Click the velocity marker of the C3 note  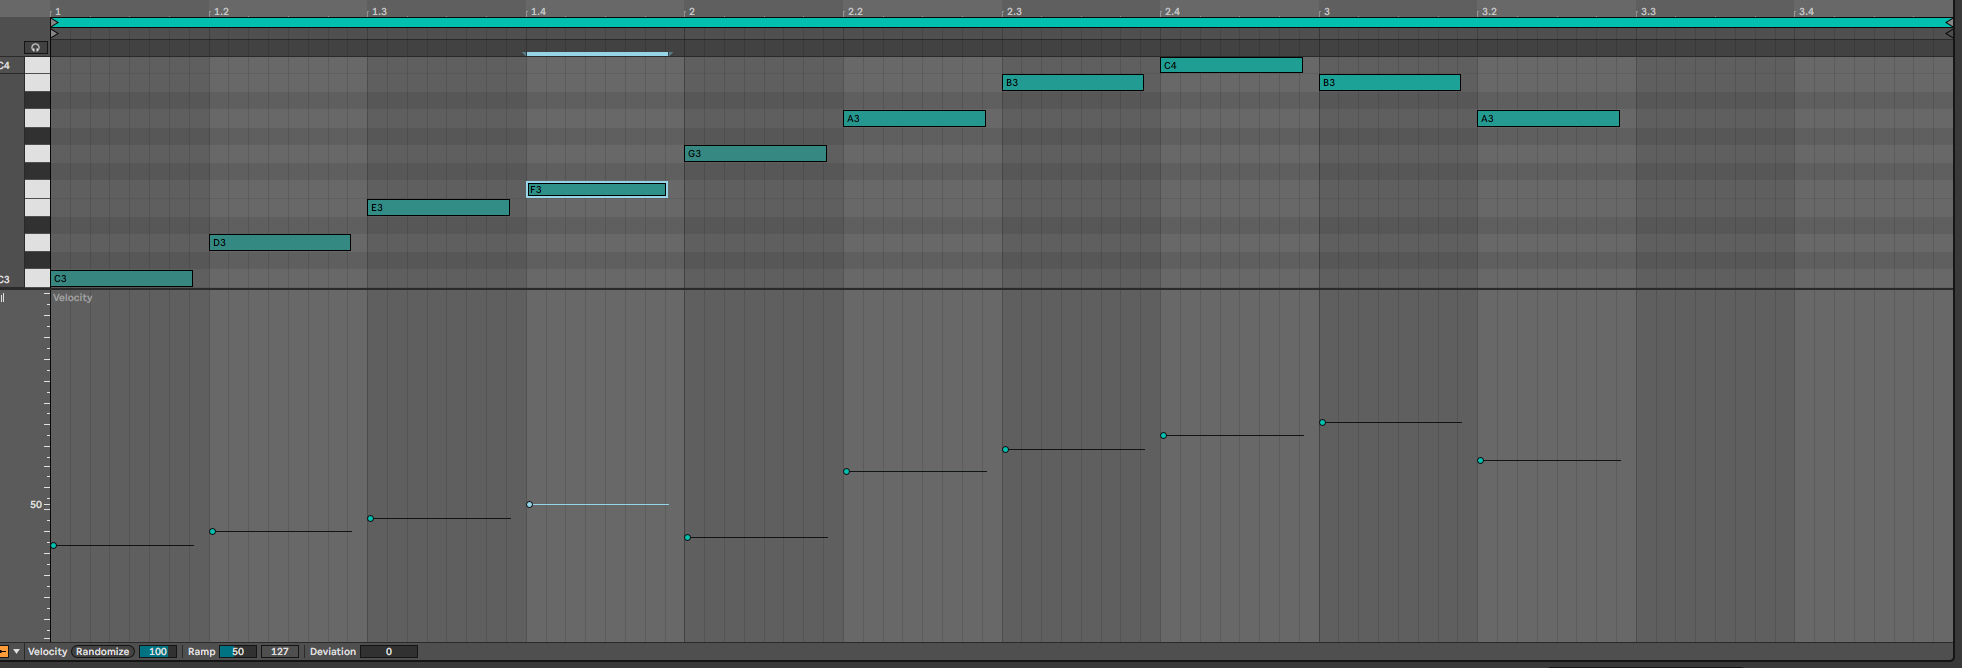pyautogui.click(x=54, y=546)
